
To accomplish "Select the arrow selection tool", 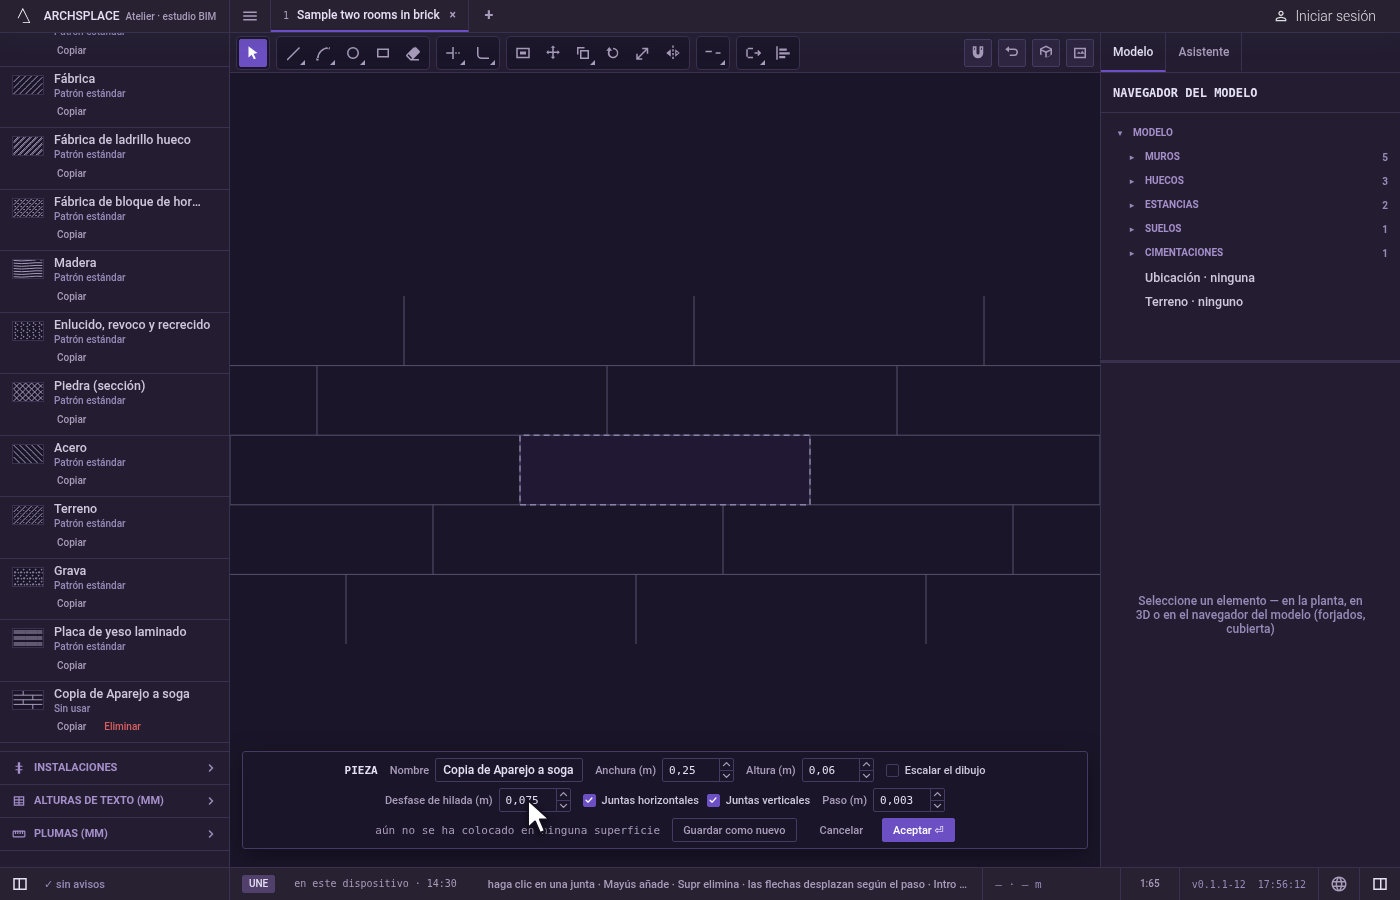I will click(x=253, y=53).
